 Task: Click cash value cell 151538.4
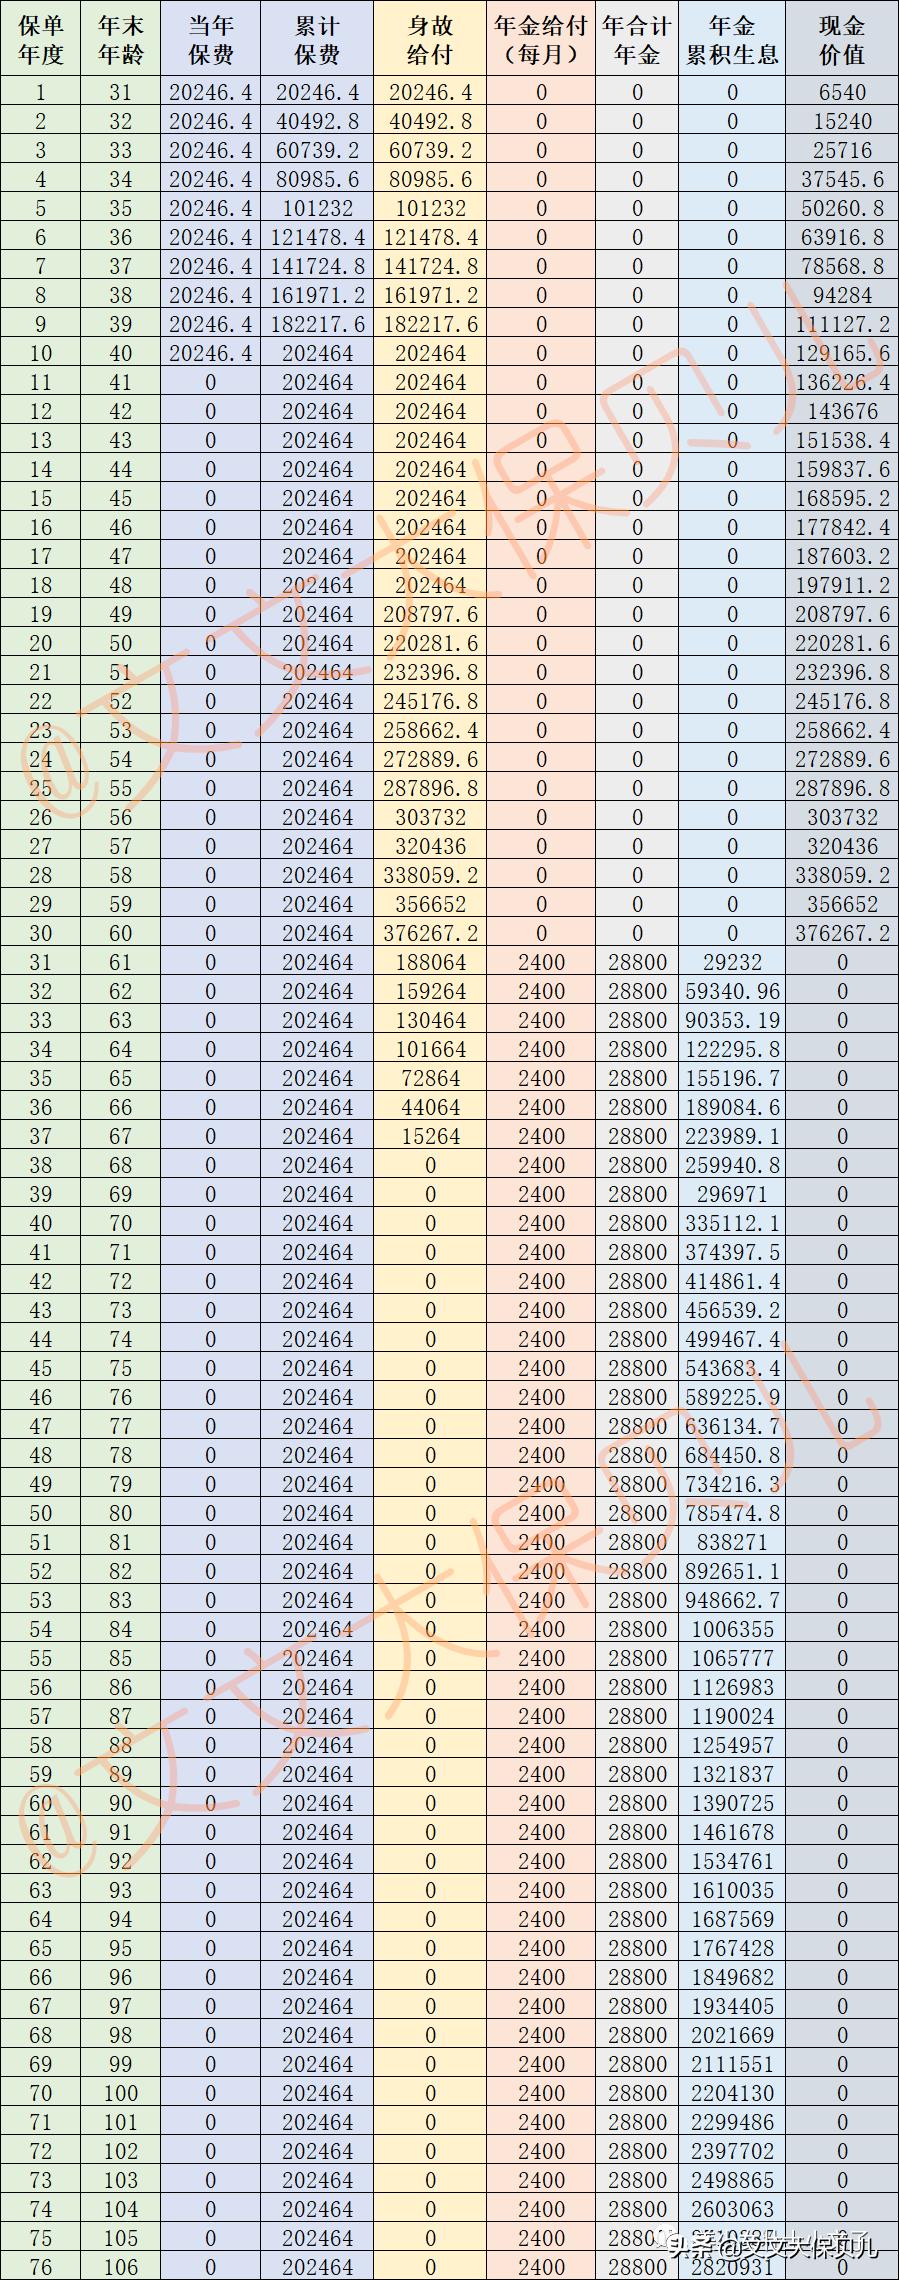(x=842, y=440)
